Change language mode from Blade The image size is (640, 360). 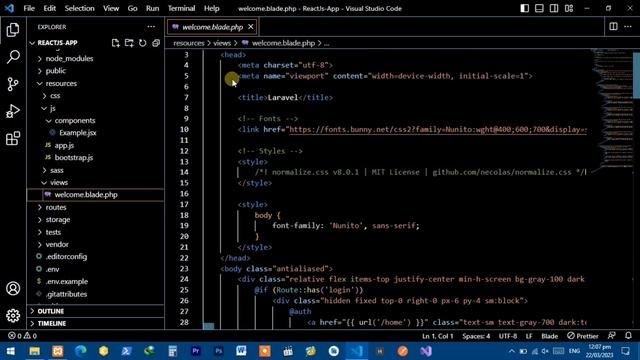[x=549, y=336]
